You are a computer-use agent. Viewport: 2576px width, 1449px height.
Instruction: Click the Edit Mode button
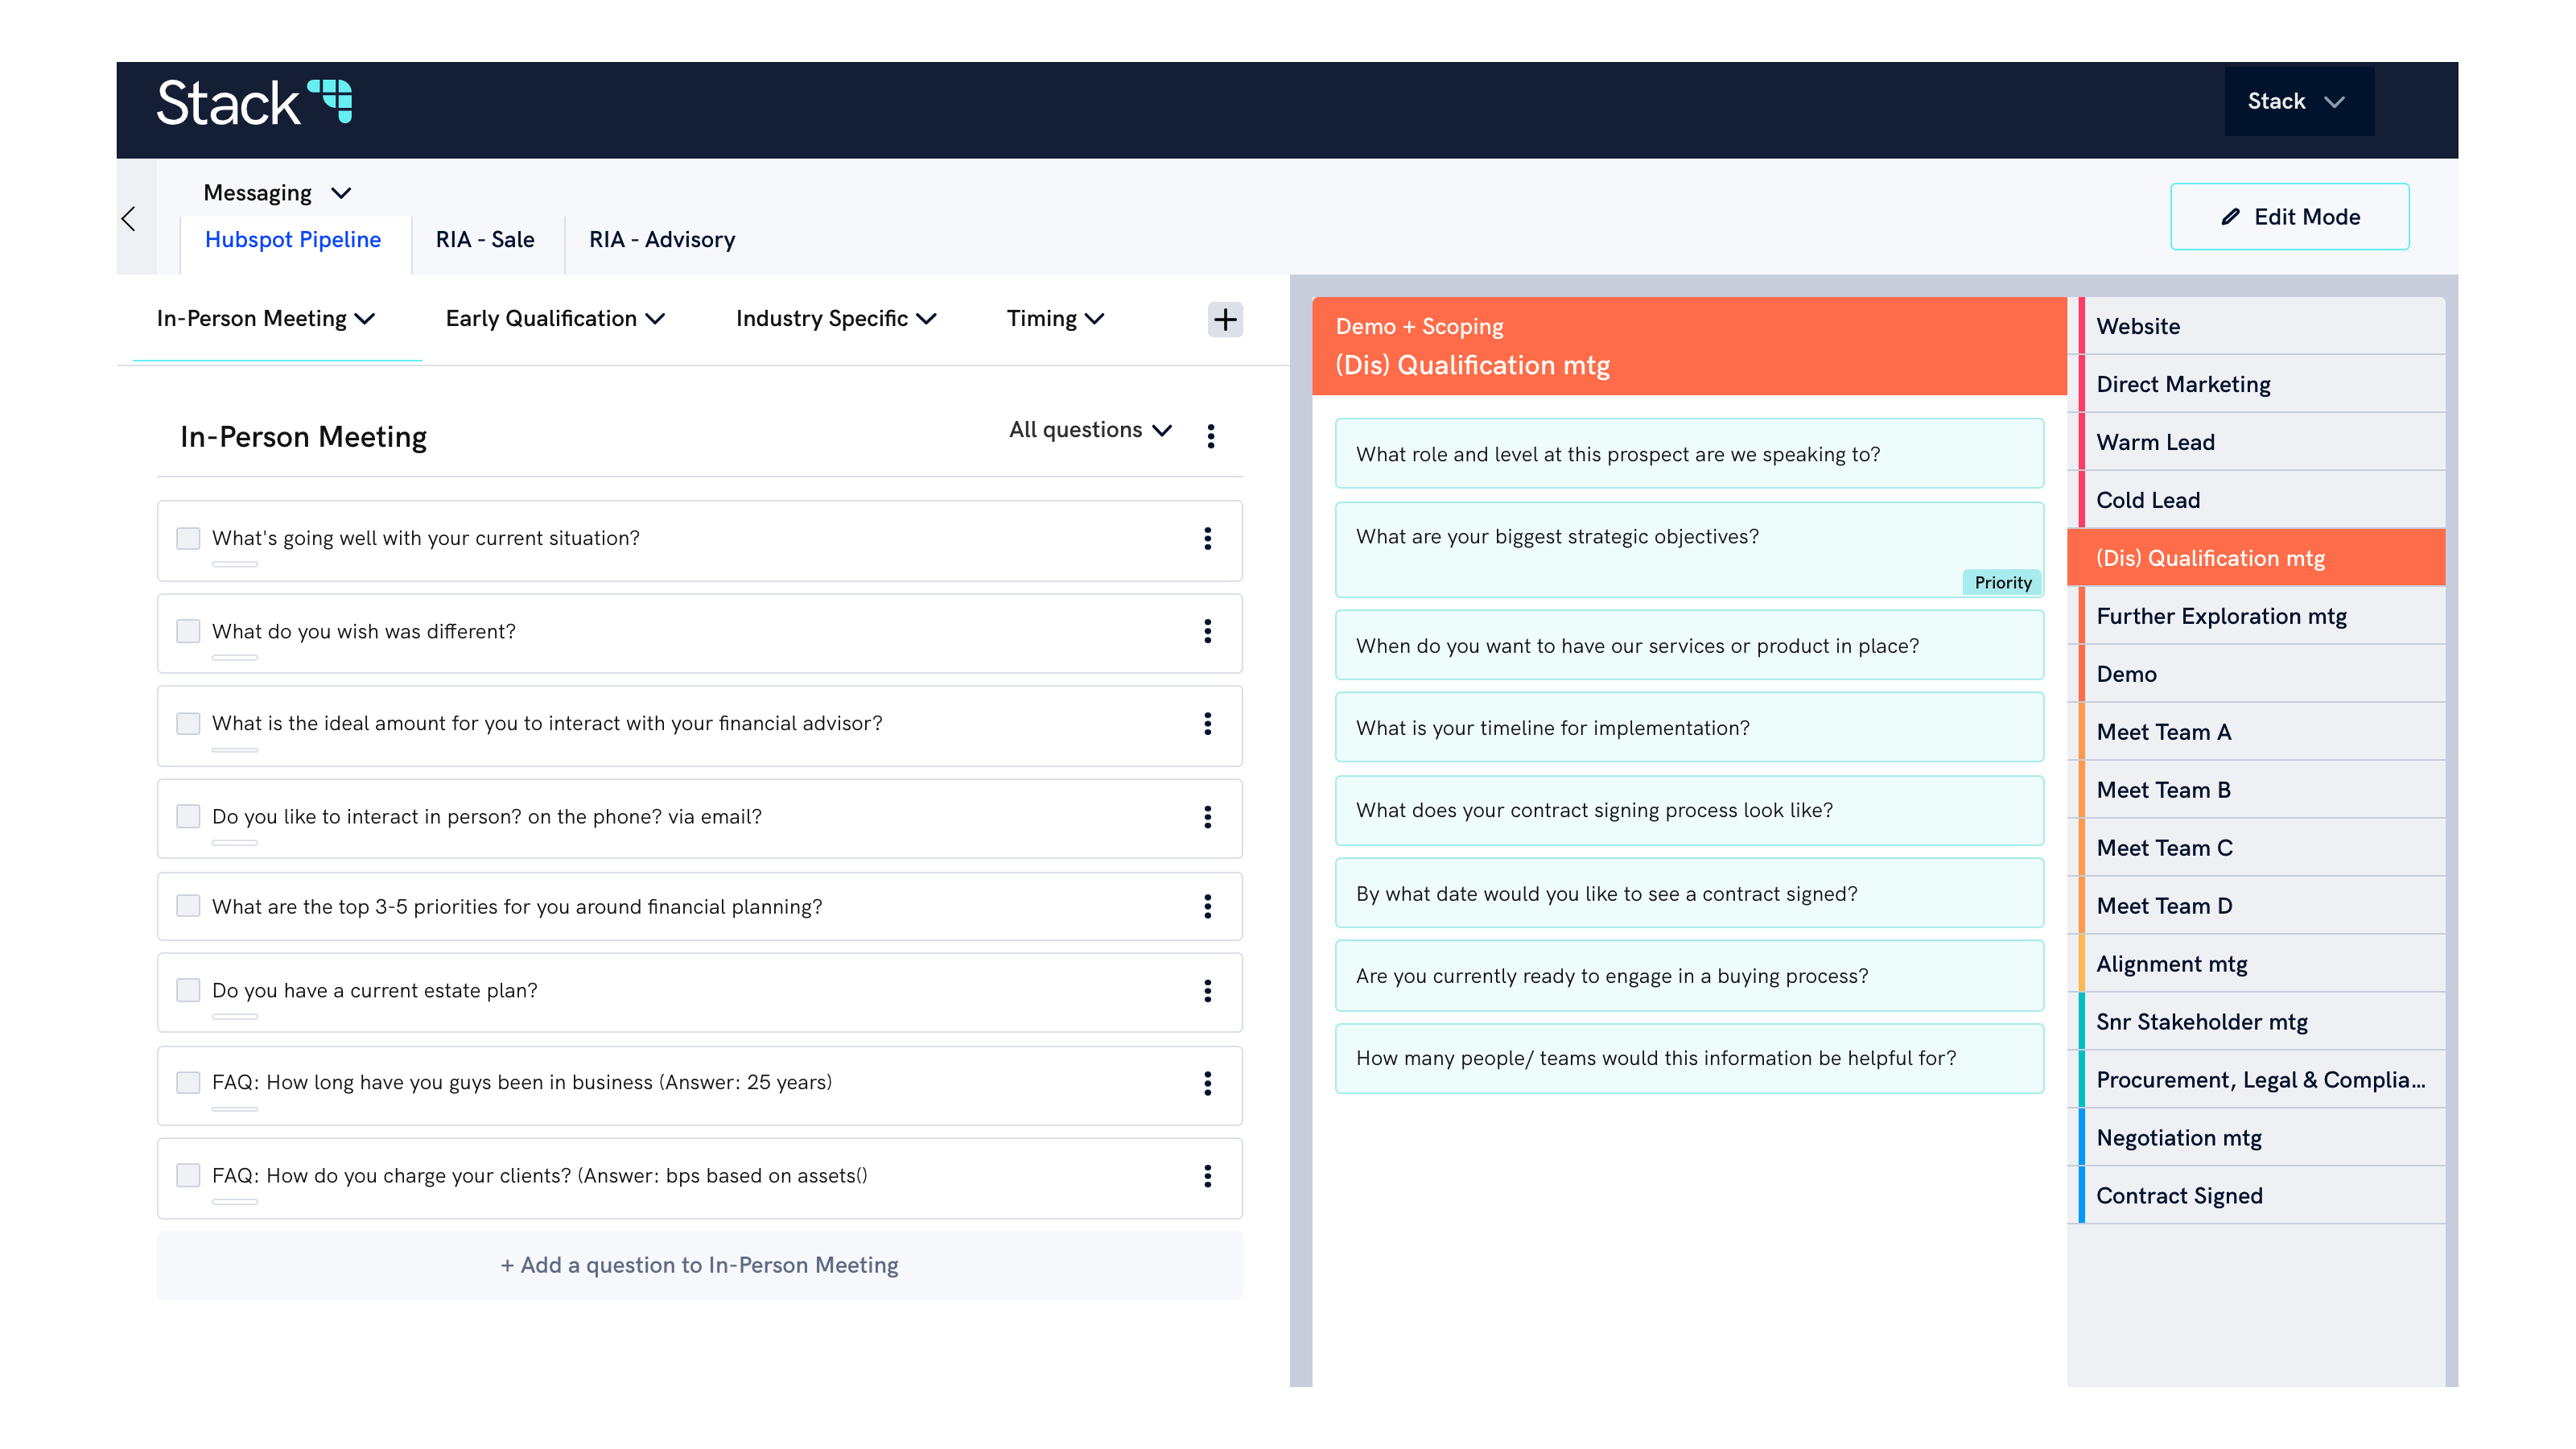click(2290, 216)
